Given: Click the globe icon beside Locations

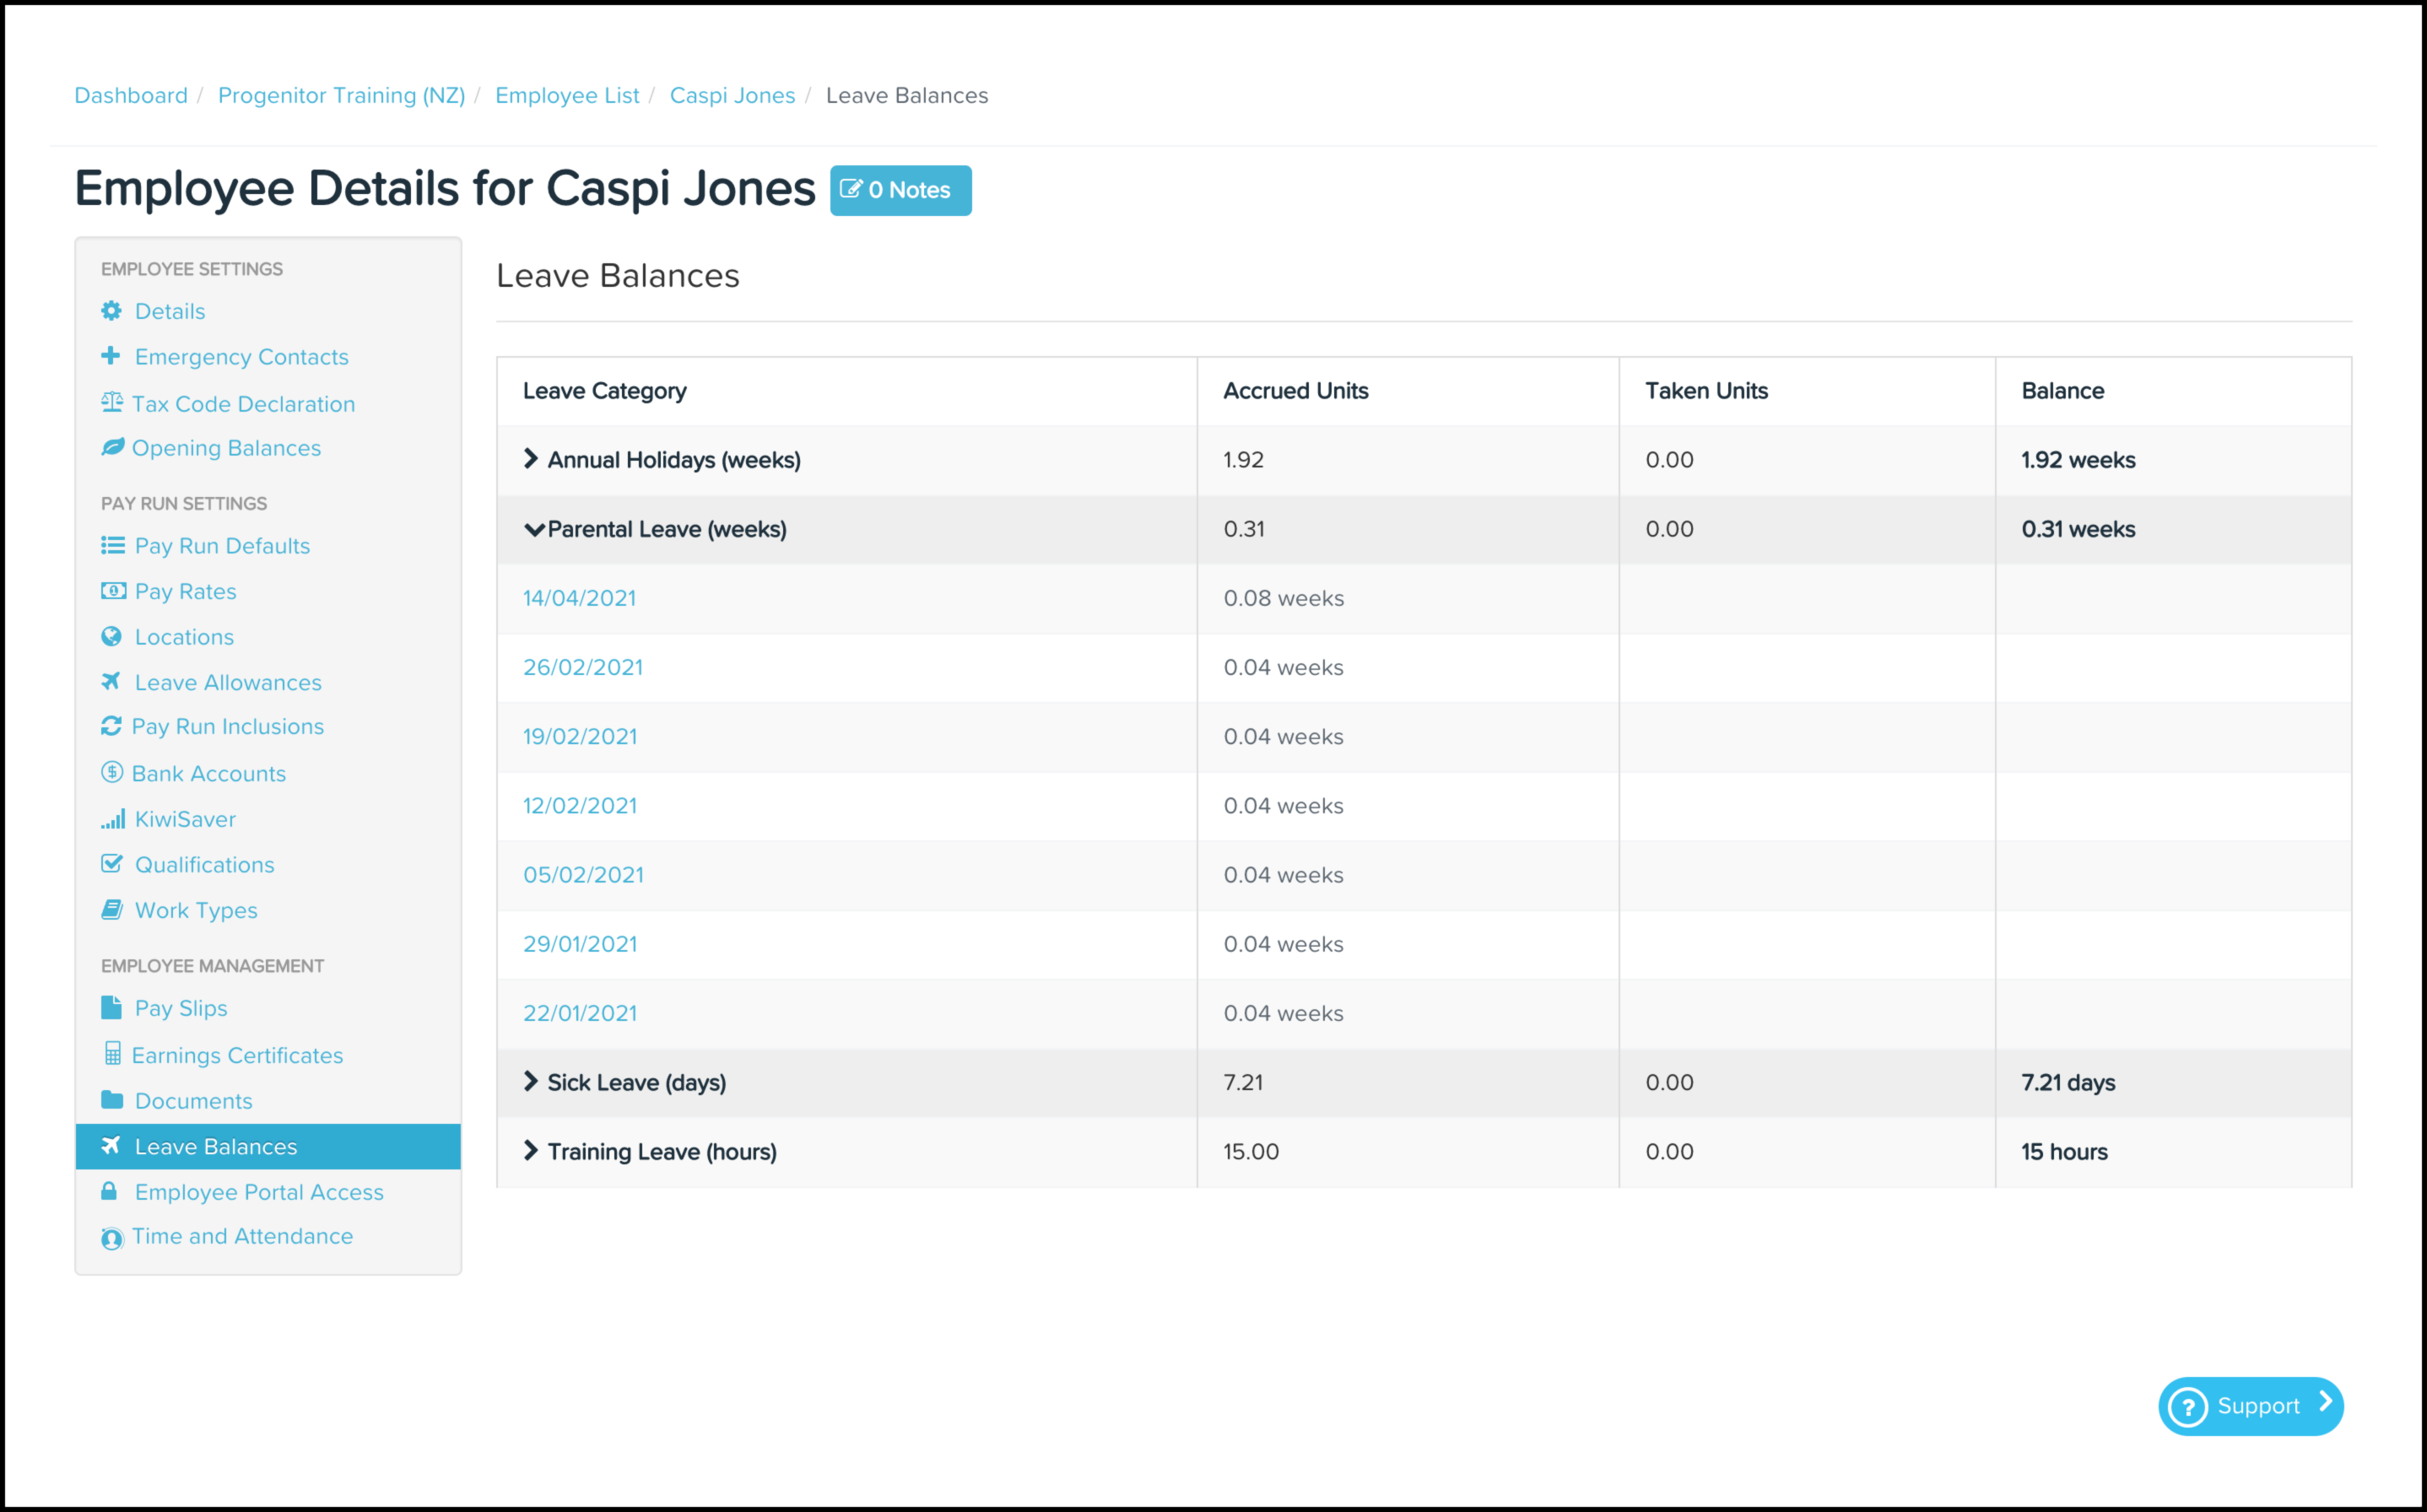Looking at the screenshot, I should [111, 637].
